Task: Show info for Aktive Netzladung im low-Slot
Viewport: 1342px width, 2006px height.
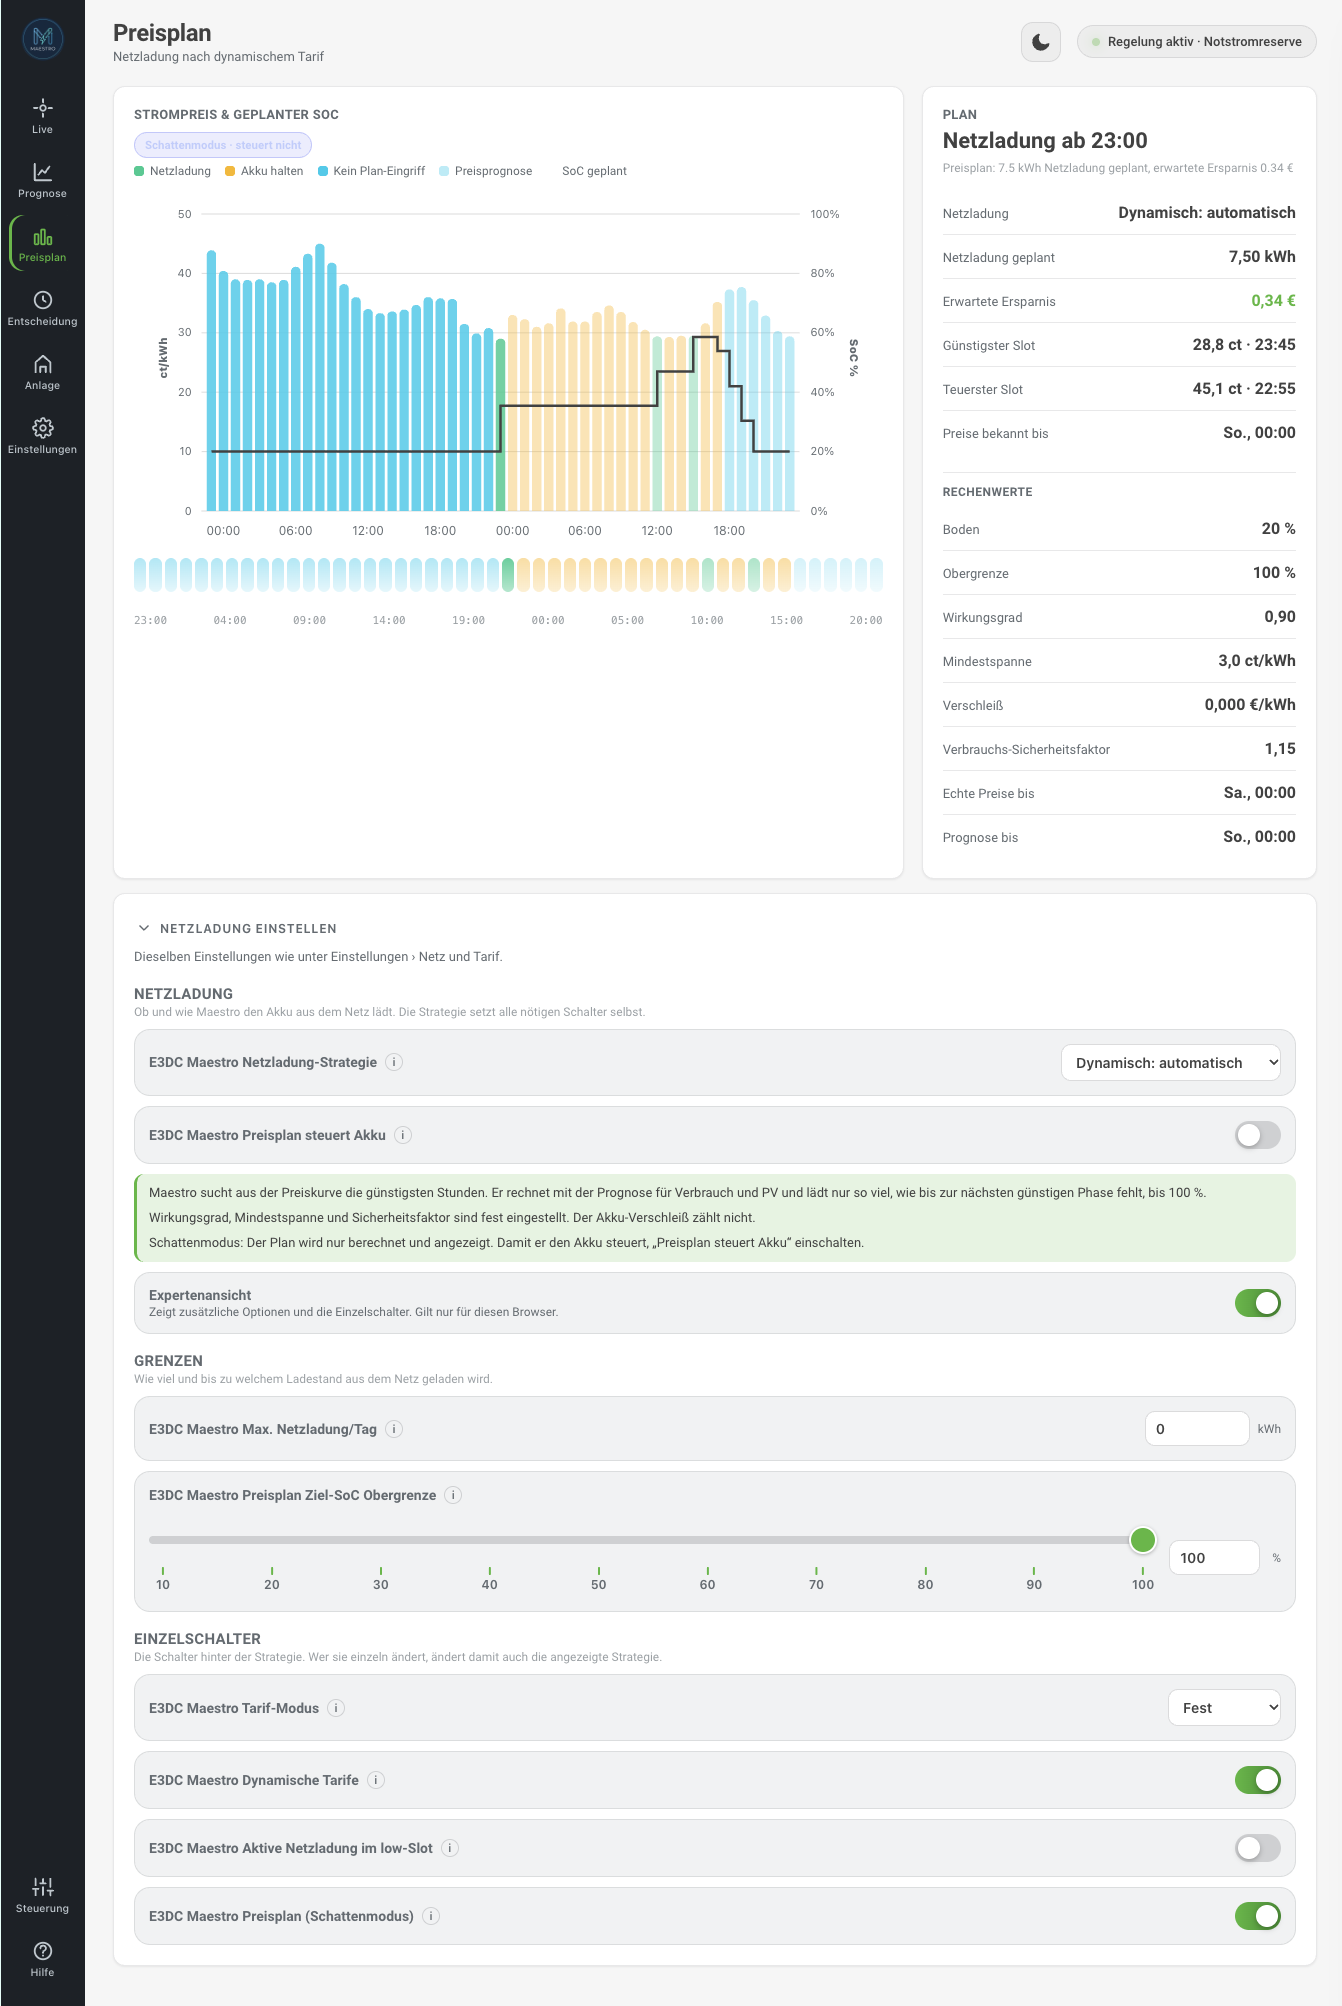Action: click(x=451, y=1848)
